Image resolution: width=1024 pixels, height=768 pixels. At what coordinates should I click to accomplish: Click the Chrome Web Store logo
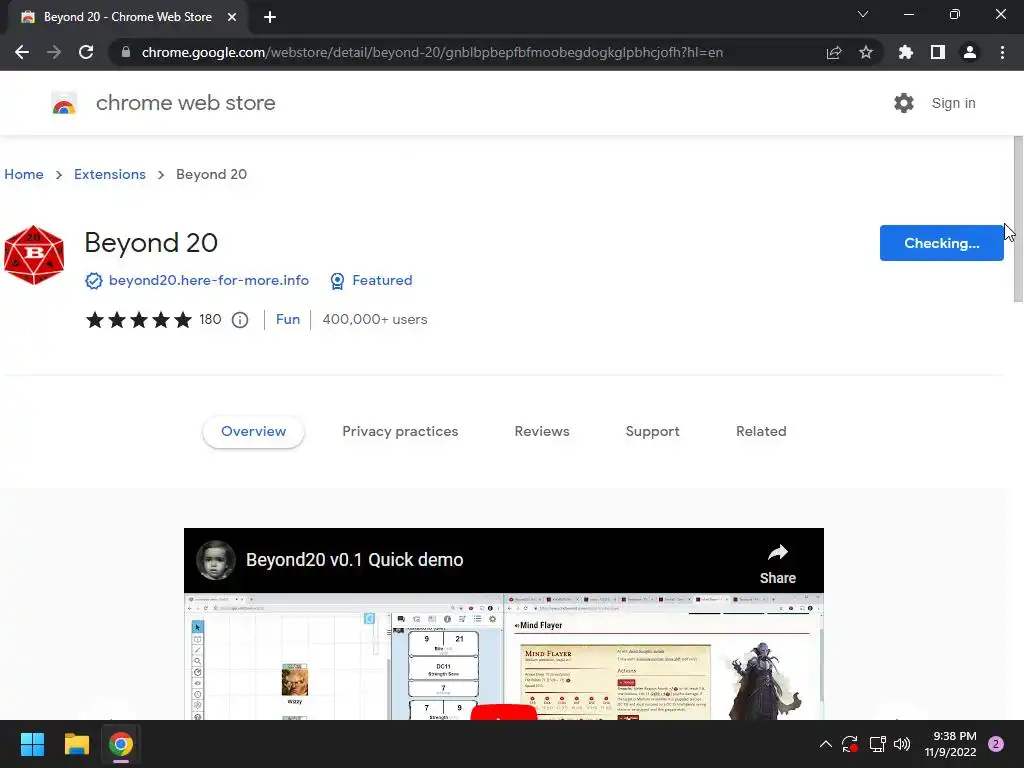click(x=64, y=103)
